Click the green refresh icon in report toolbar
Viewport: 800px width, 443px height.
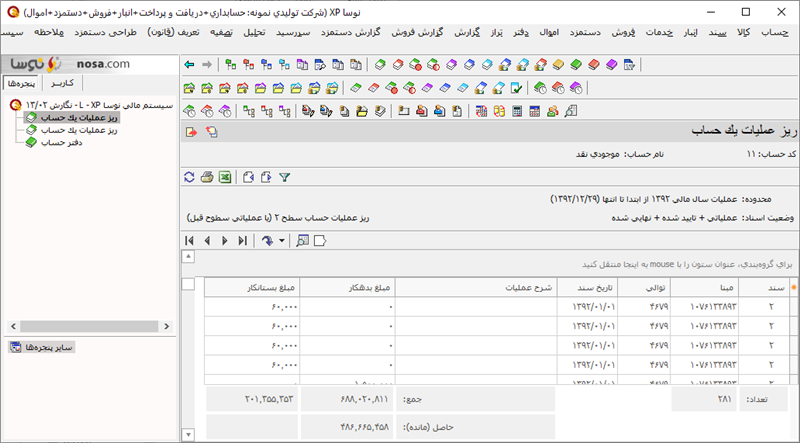pyautogui.click(x=190, y=177)
